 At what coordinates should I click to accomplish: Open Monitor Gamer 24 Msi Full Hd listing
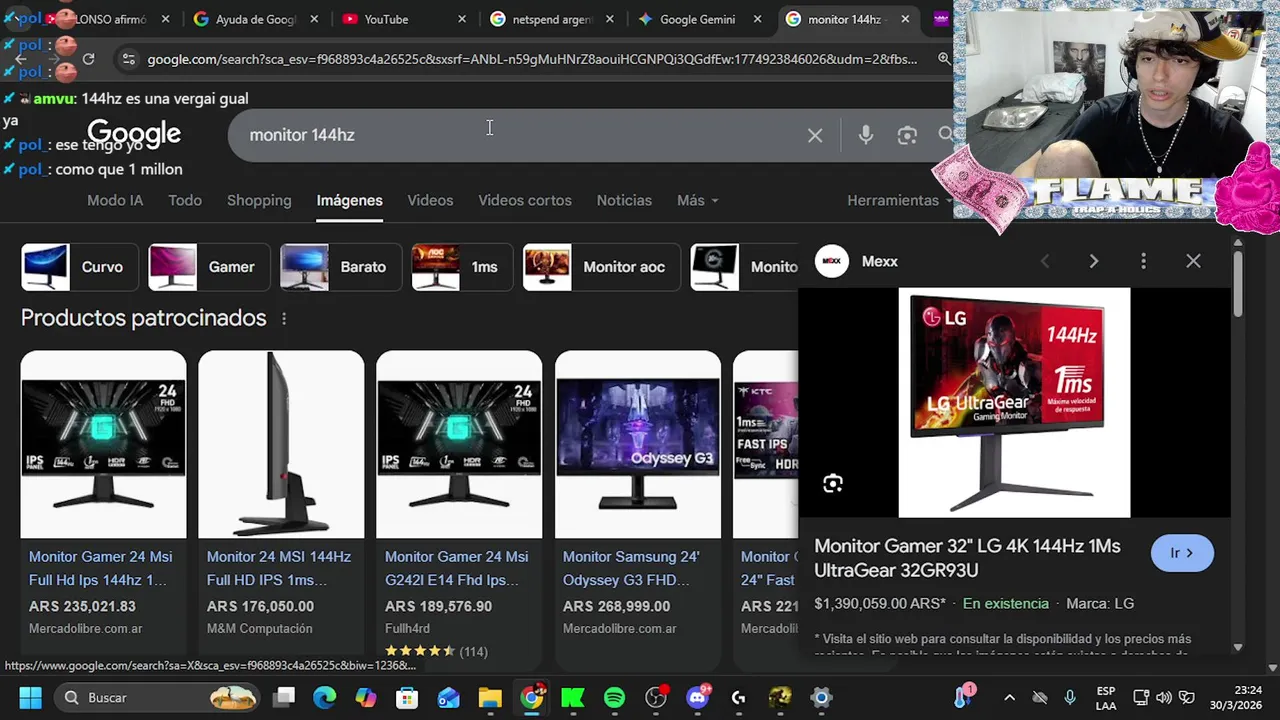(100, 568)
